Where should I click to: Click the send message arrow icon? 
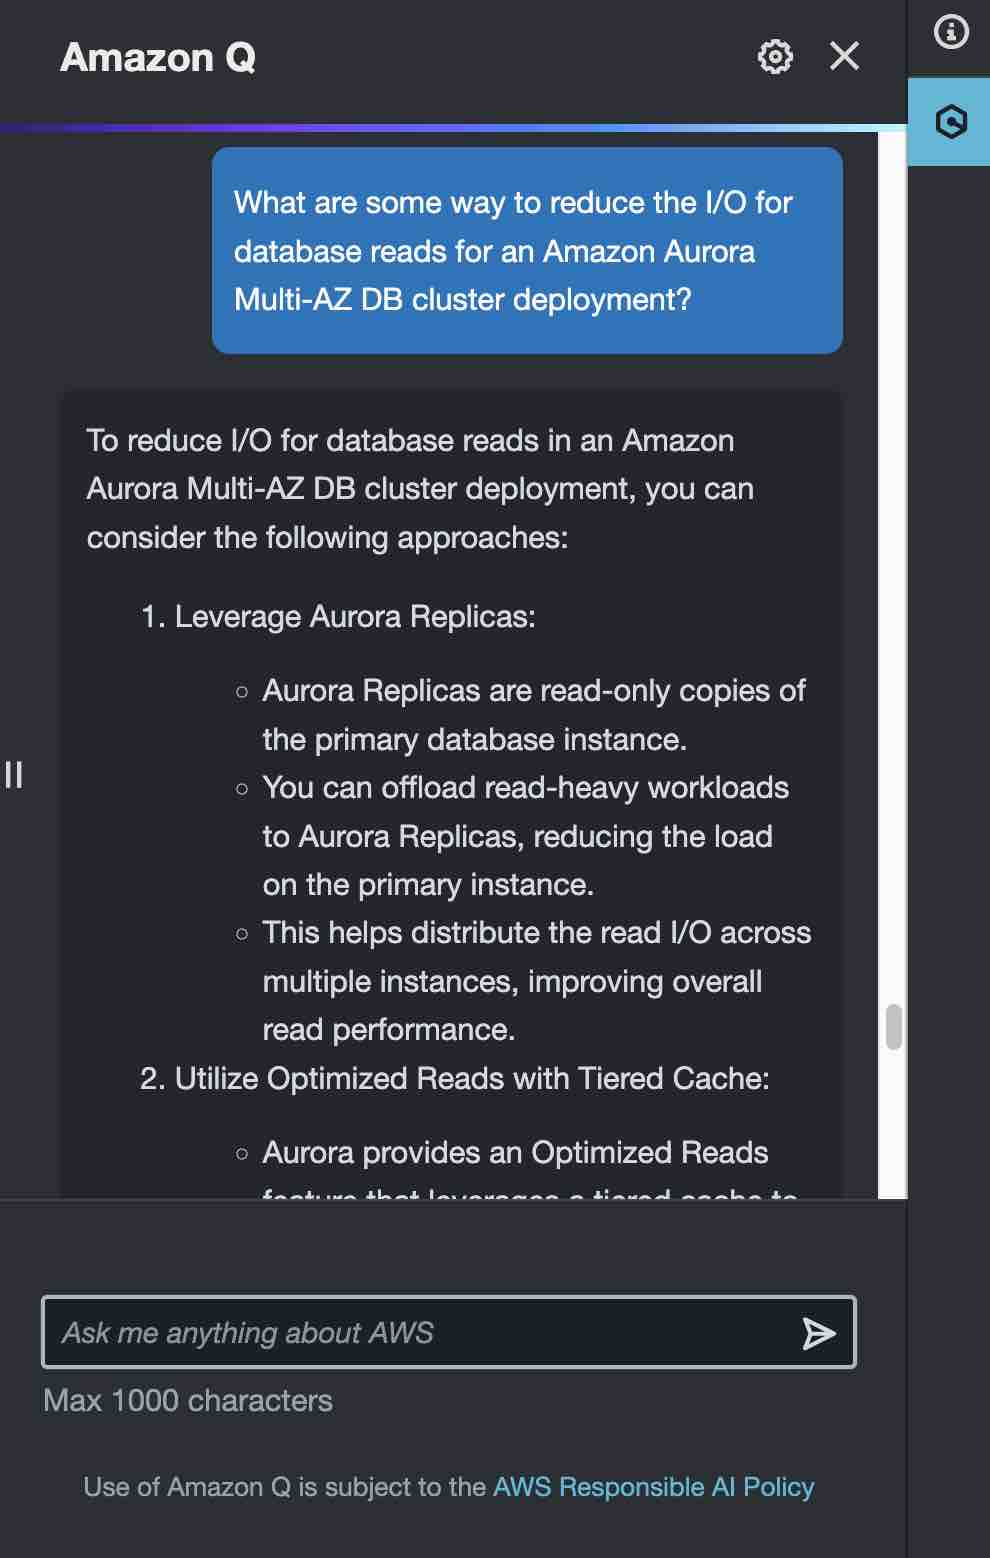coord(818,1333)
